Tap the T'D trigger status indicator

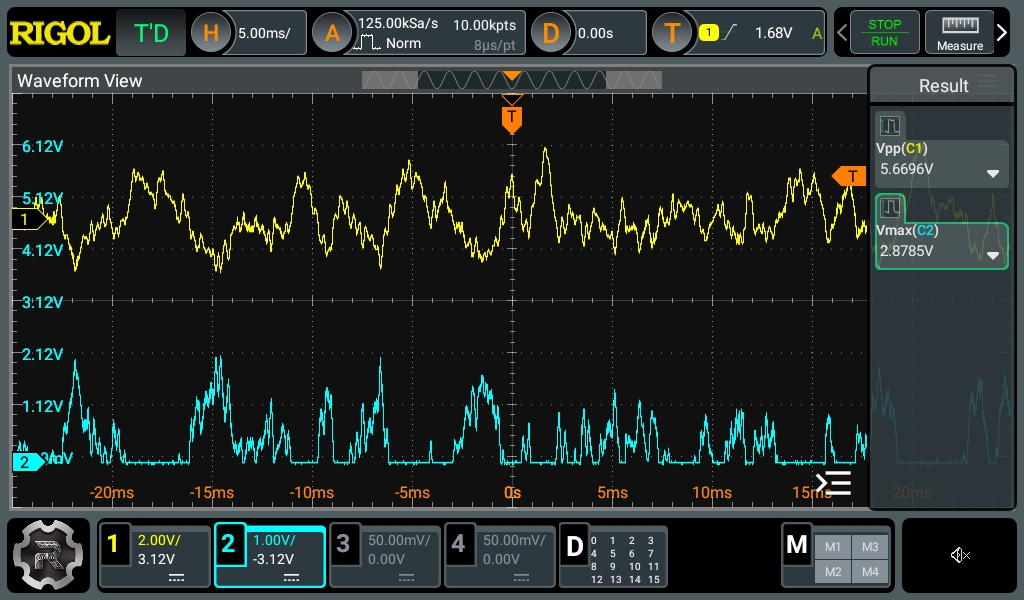pyautogui.click(x=151, y=33)
